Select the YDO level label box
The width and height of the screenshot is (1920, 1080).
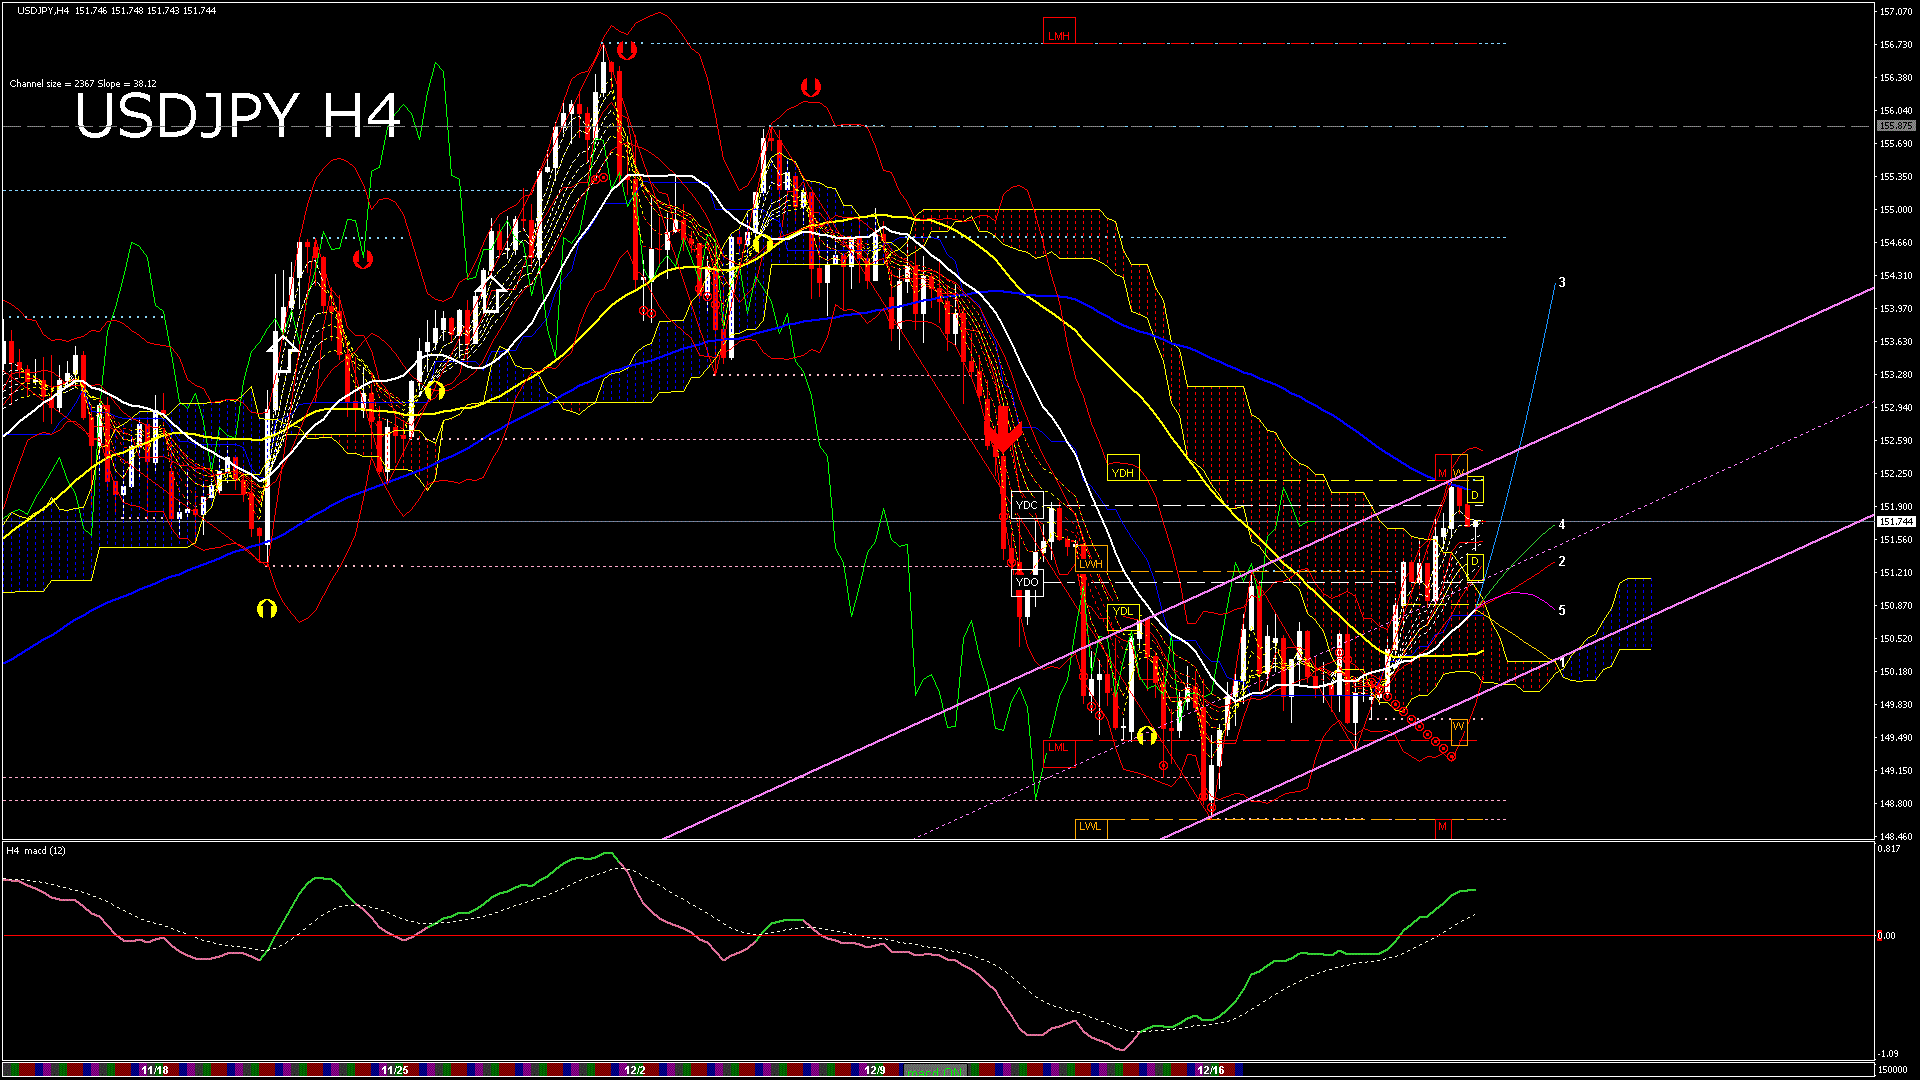[x=1027, y=582]
